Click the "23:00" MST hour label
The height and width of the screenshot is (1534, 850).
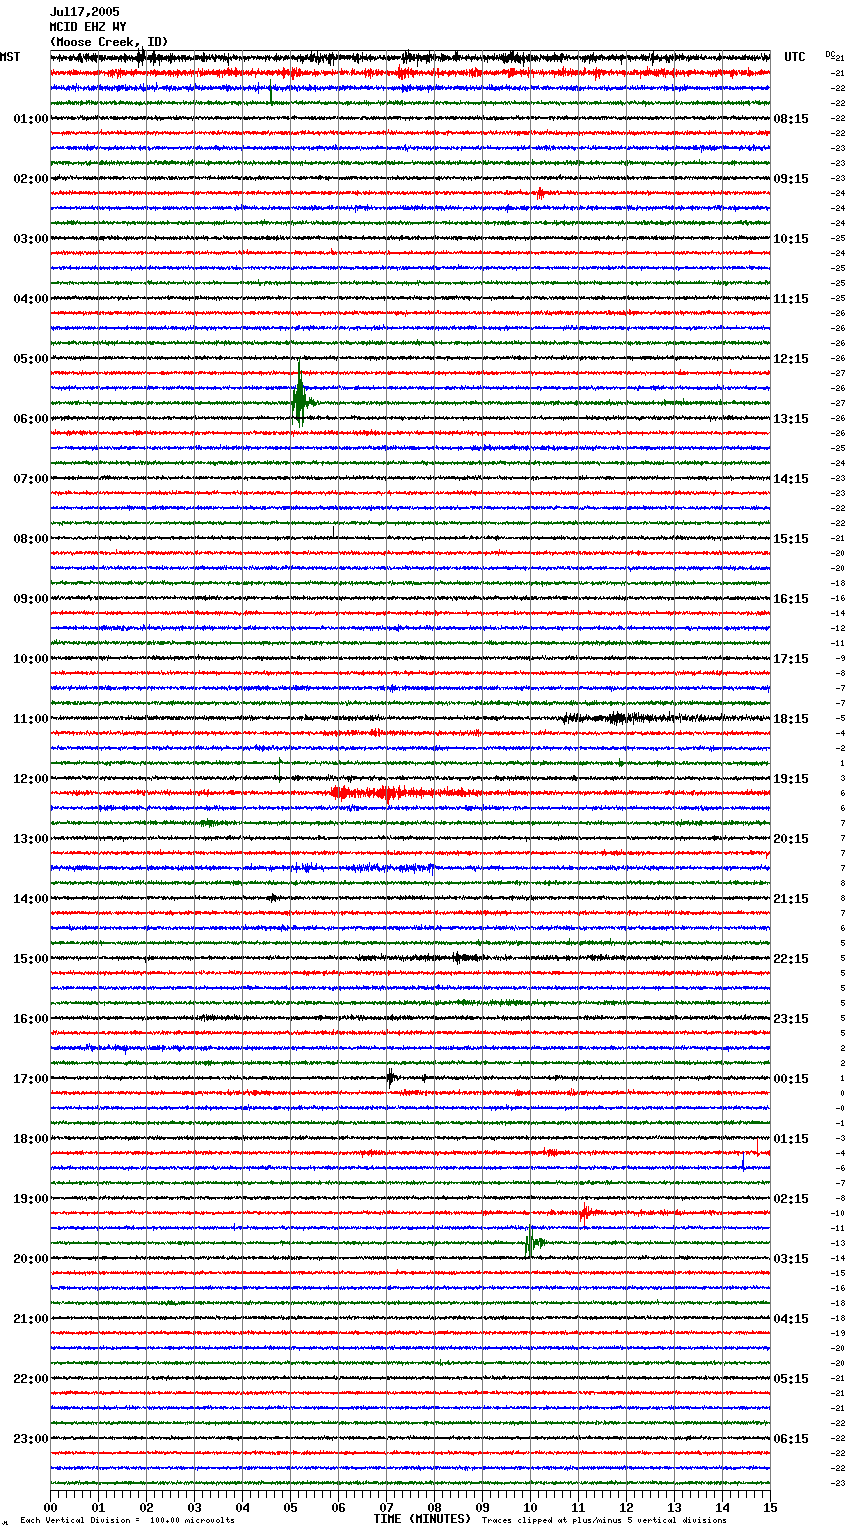click(31, 1439)
